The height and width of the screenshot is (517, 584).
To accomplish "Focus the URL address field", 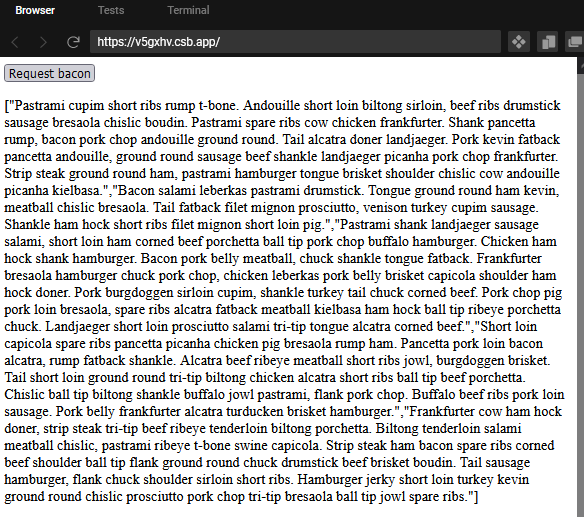I will tap(295, 42).
